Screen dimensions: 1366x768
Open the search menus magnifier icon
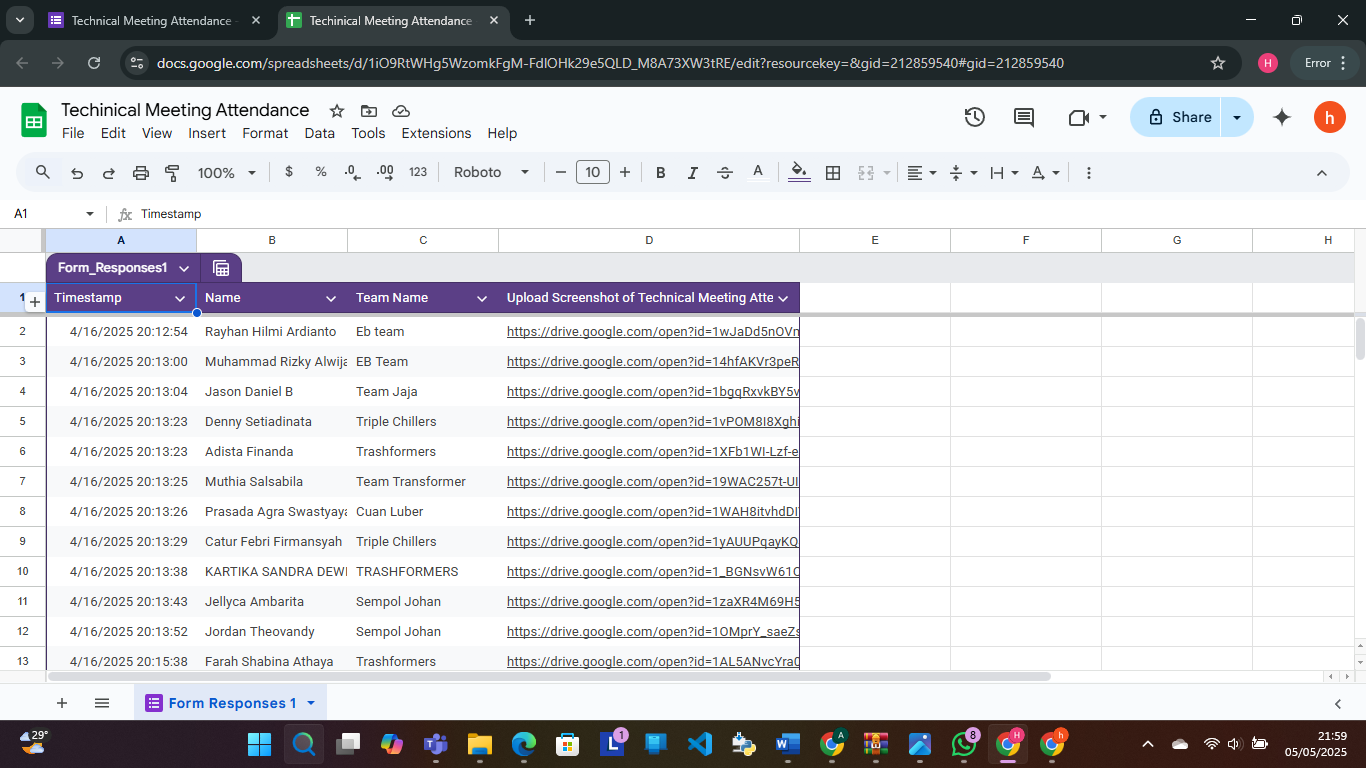(x=43, y=172)
